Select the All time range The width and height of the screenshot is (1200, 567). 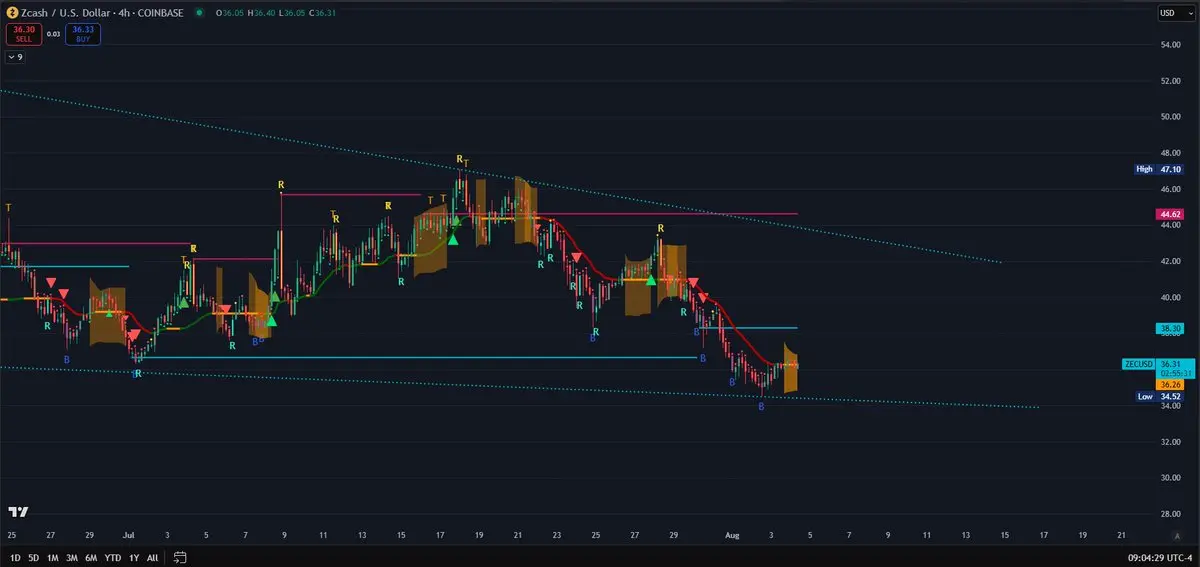click(x=152, y=557)
